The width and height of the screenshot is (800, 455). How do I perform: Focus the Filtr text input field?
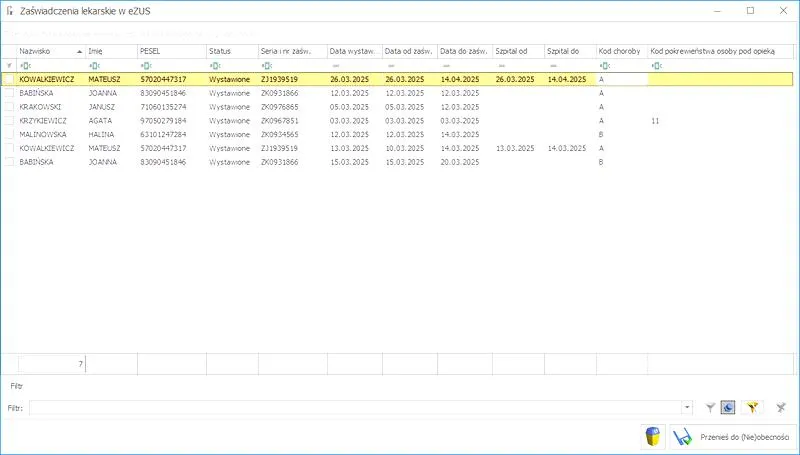[356, 408]
